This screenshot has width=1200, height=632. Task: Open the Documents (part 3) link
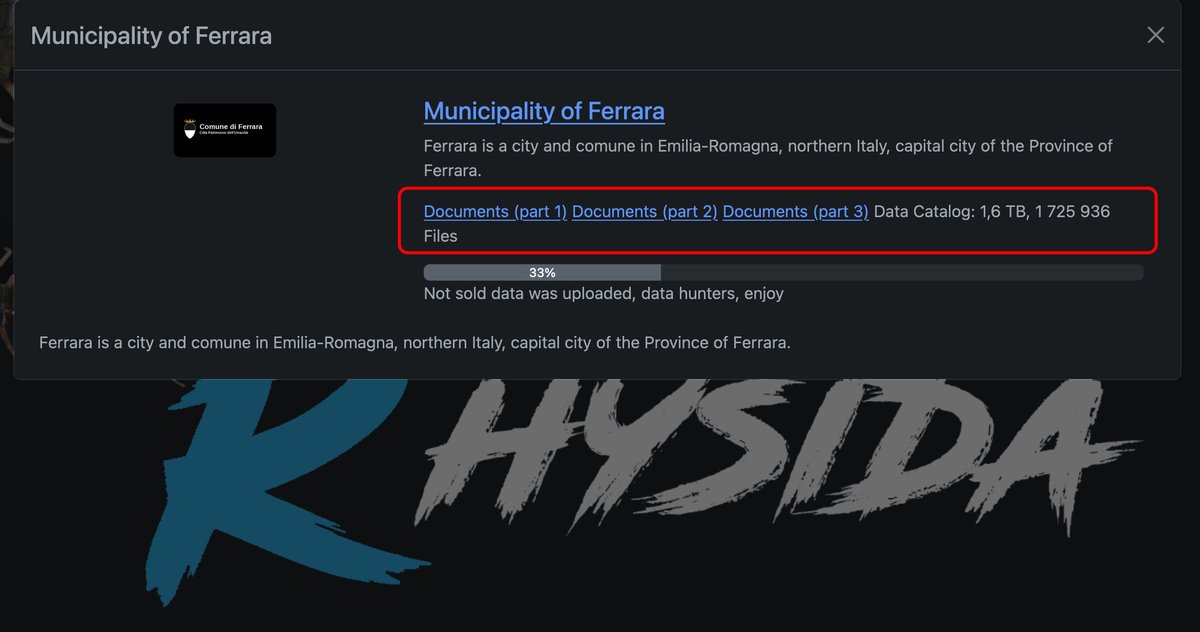[796, 212]
